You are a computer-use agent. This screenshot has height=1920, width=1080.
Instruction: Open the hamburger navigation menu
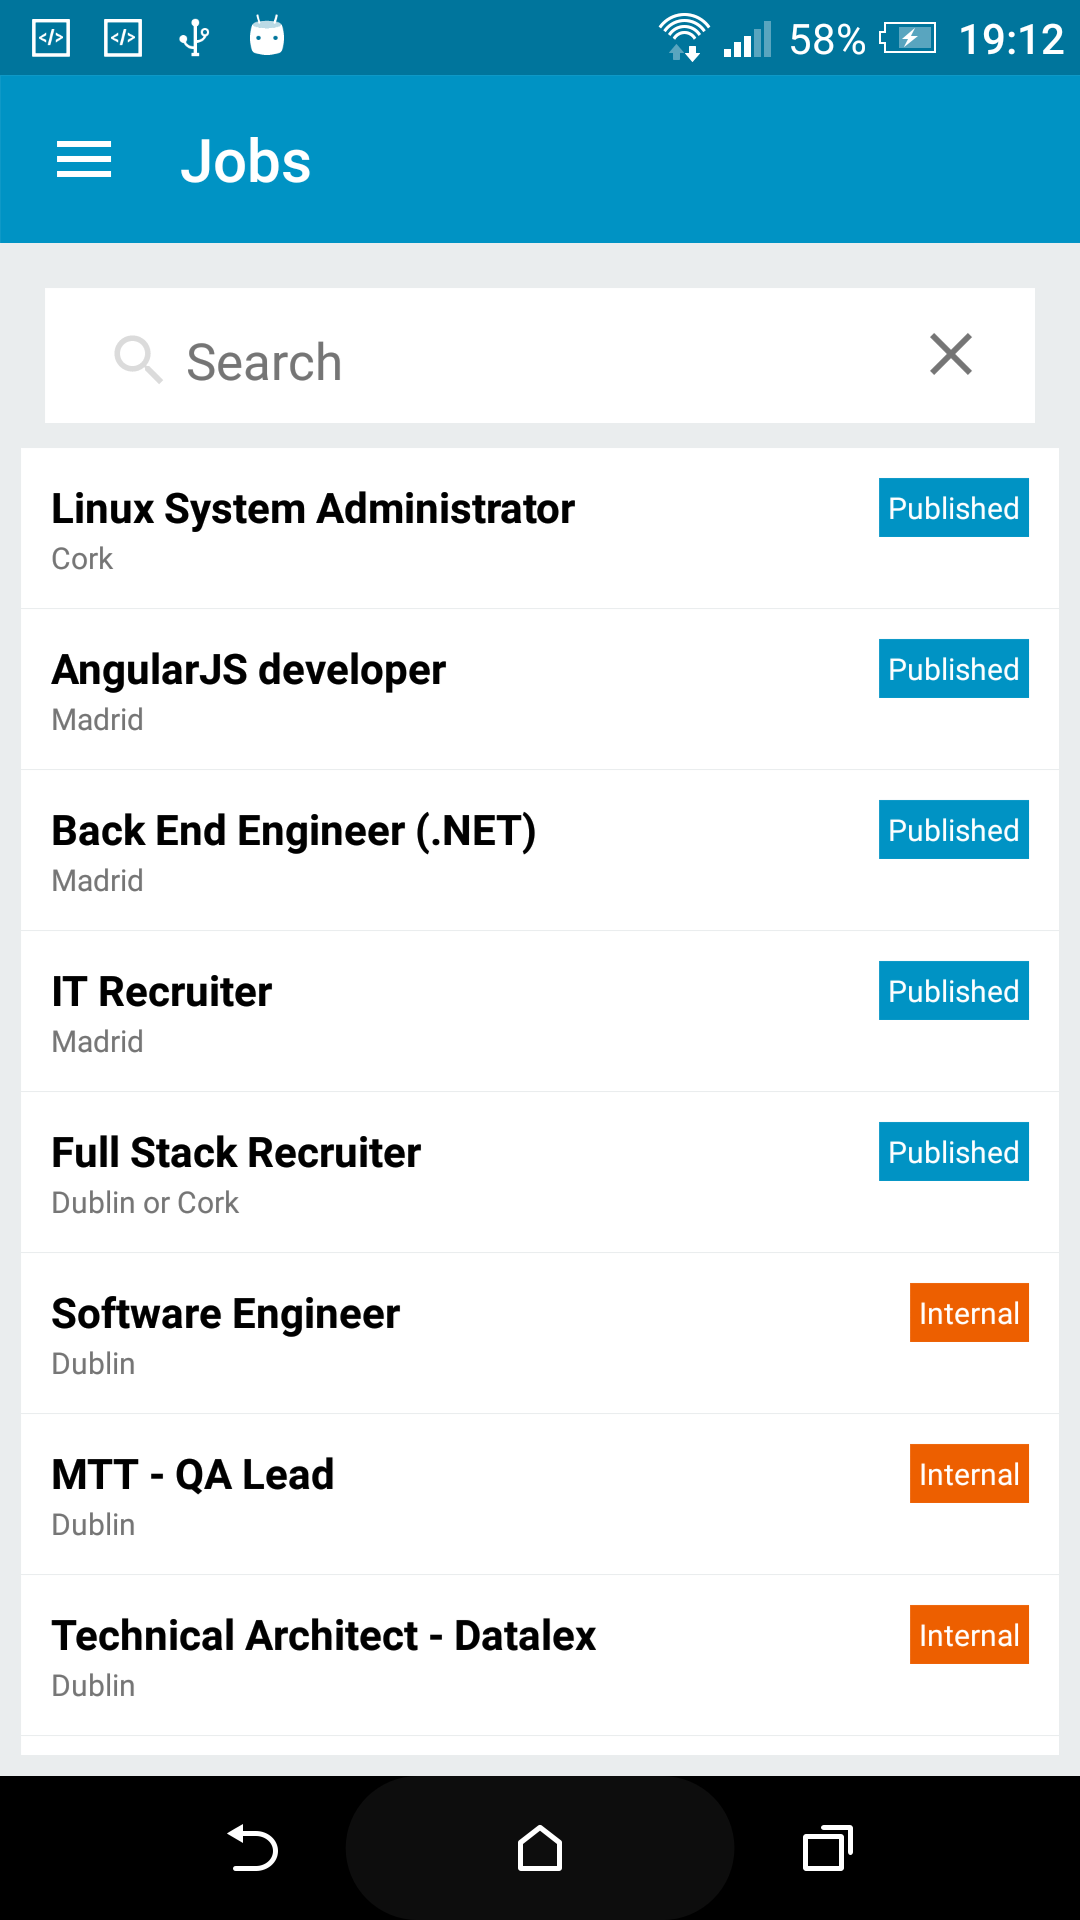(84, 160)
